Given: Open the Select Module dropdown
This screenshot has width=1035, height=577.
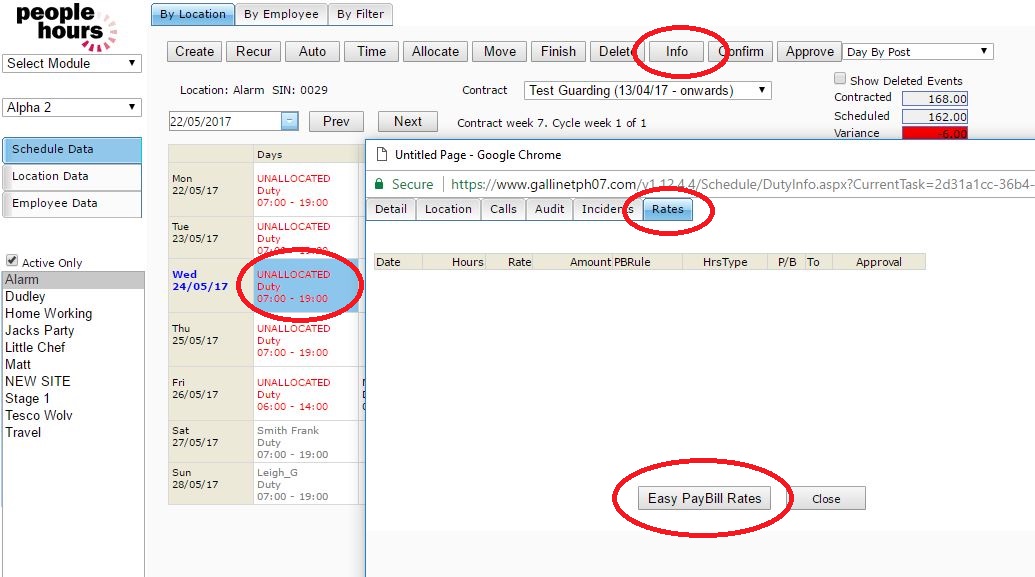Looking at the screenshot, I should [72, 63].
